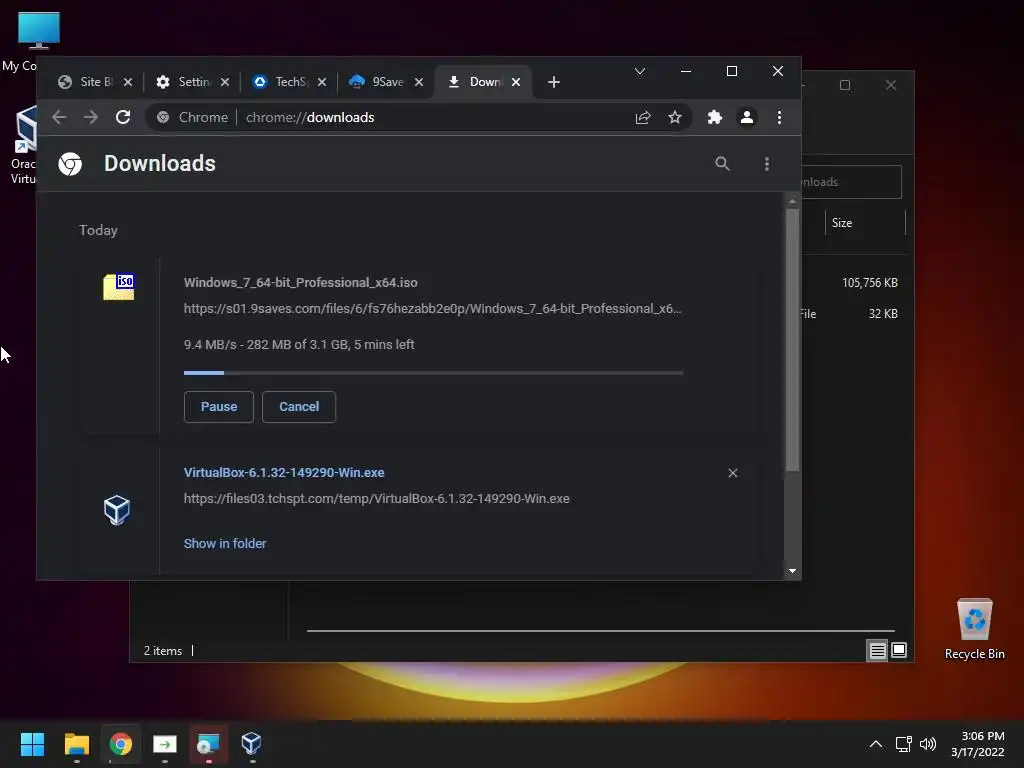The height and width of the screenshot is (768, 1024).
Task: Click the 9saves.com download URL
Action: (x=432, y=309)
